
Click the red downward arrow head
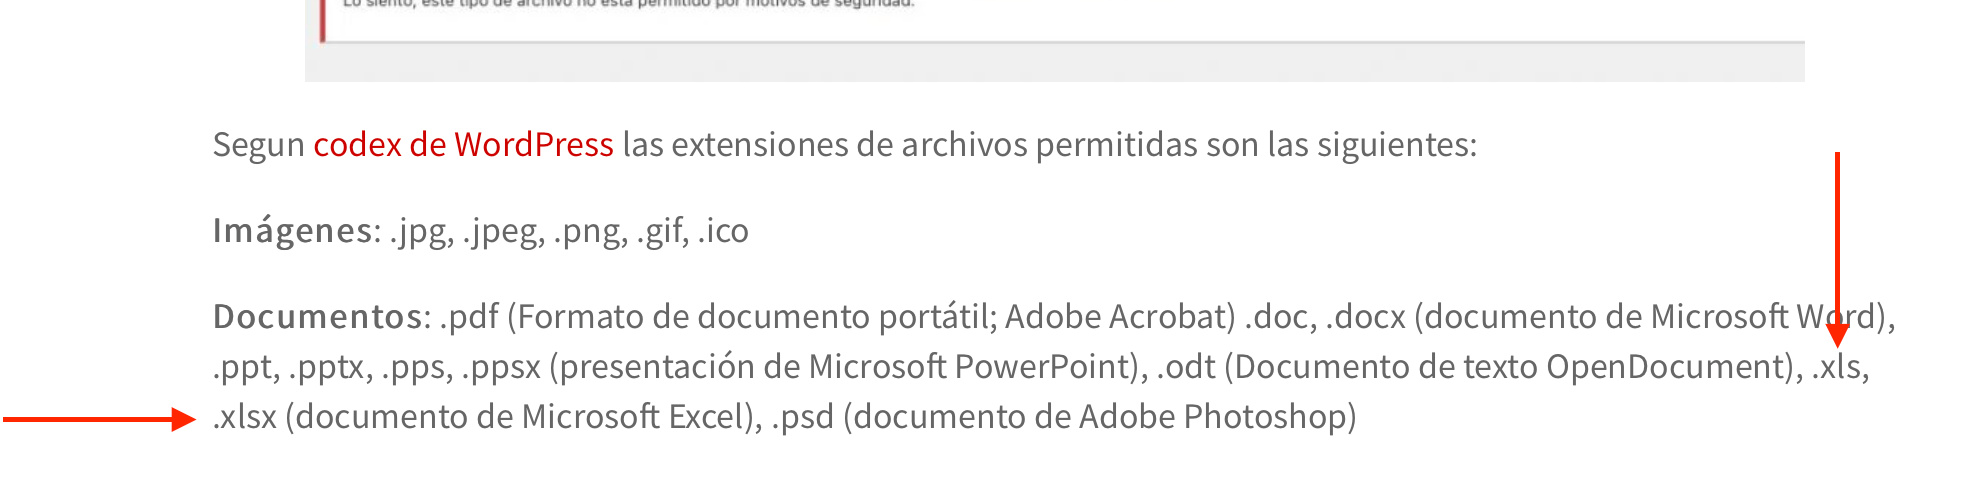[x=1837, y=335]
